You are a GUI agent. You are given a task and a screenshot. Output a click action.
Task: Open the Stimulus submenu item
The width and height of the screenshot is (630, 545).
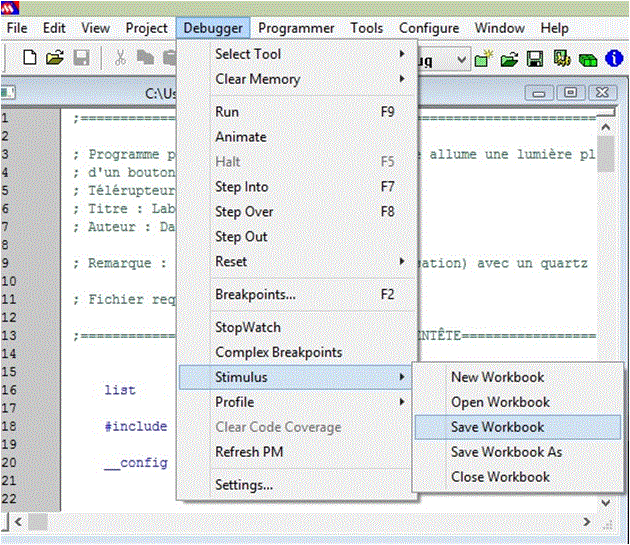tap(296, 377)
